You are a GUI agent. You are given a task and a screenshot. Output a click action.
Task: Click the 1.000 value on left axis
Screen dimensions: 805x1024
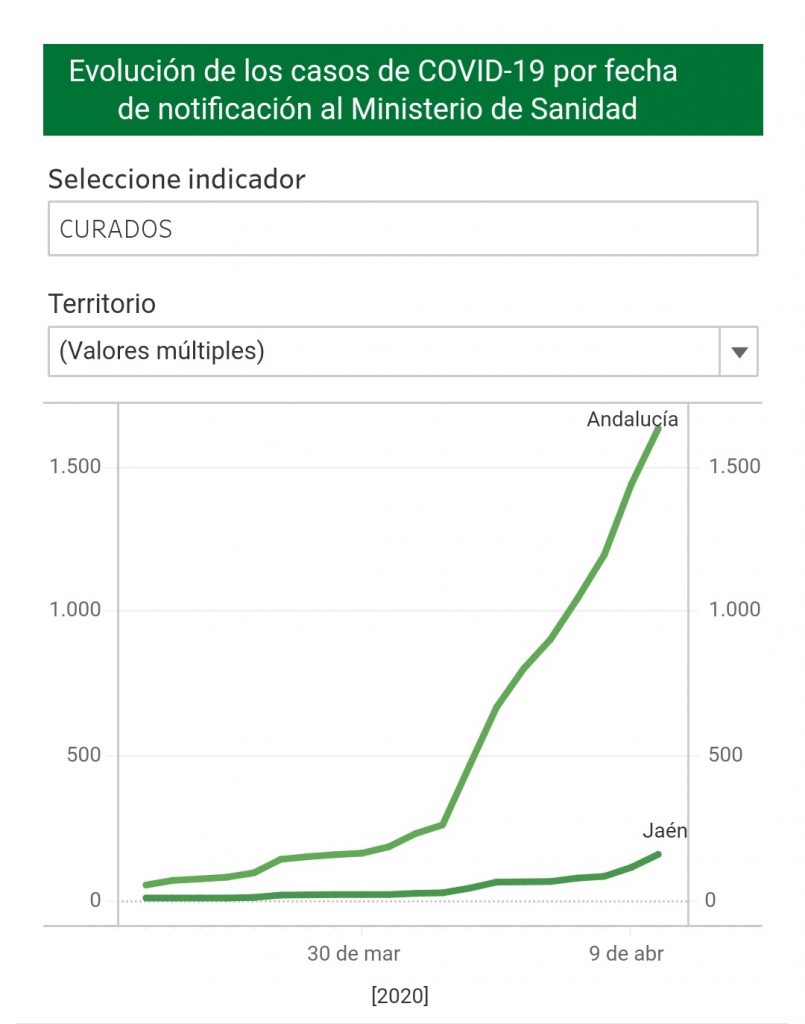pos(75,610)
